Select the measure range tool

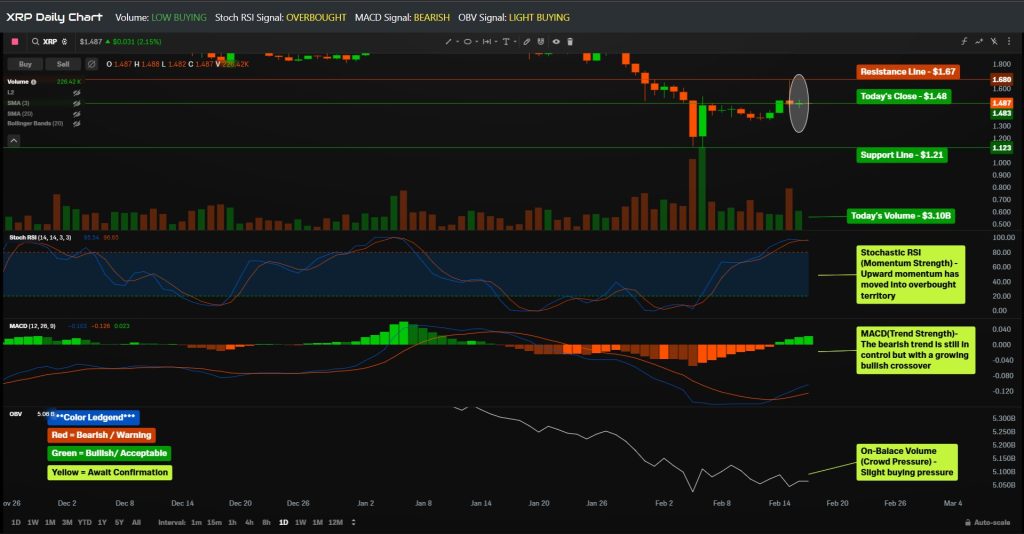pyautogui.click(x=487, y=41)
